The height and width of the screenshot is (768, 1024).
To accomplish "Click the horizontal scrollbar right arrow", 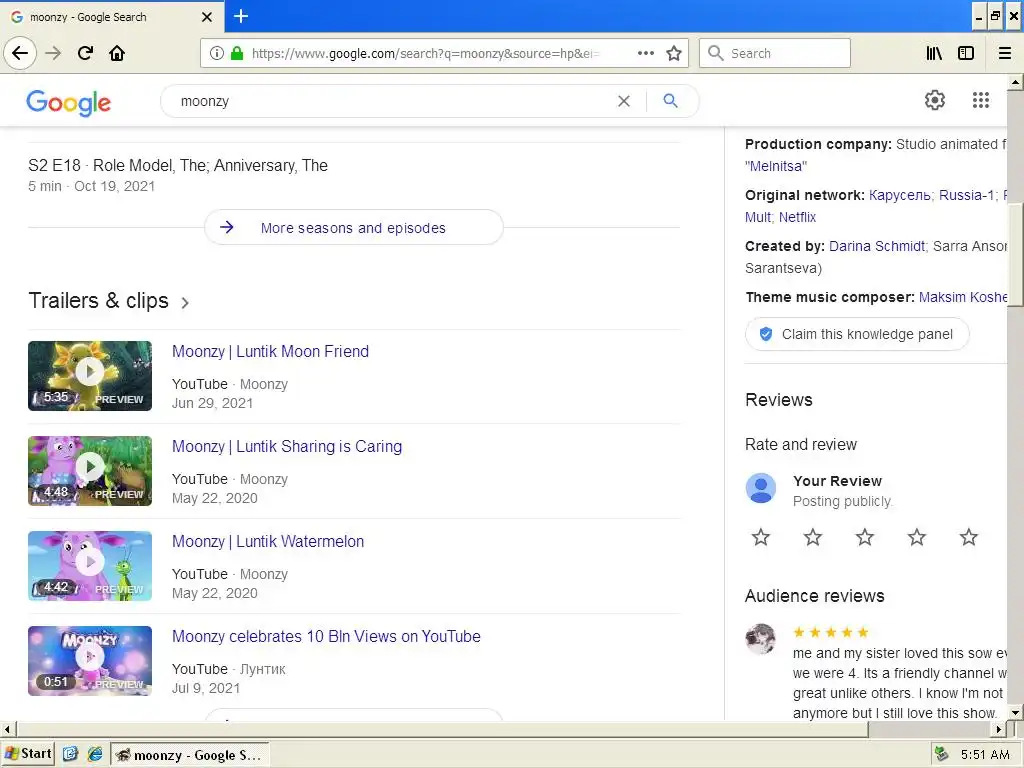I will click(x=999, y=729).
